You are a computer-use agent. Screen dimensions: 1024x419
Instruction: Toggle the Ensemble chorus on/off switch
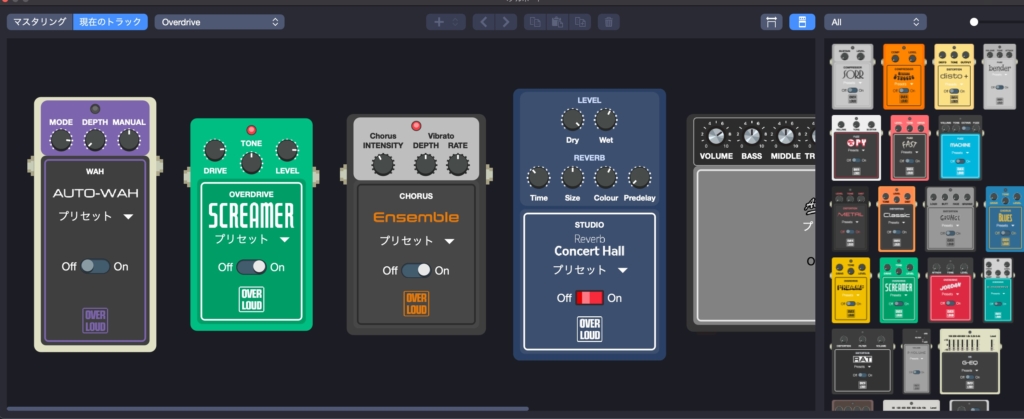pos(415,270)
